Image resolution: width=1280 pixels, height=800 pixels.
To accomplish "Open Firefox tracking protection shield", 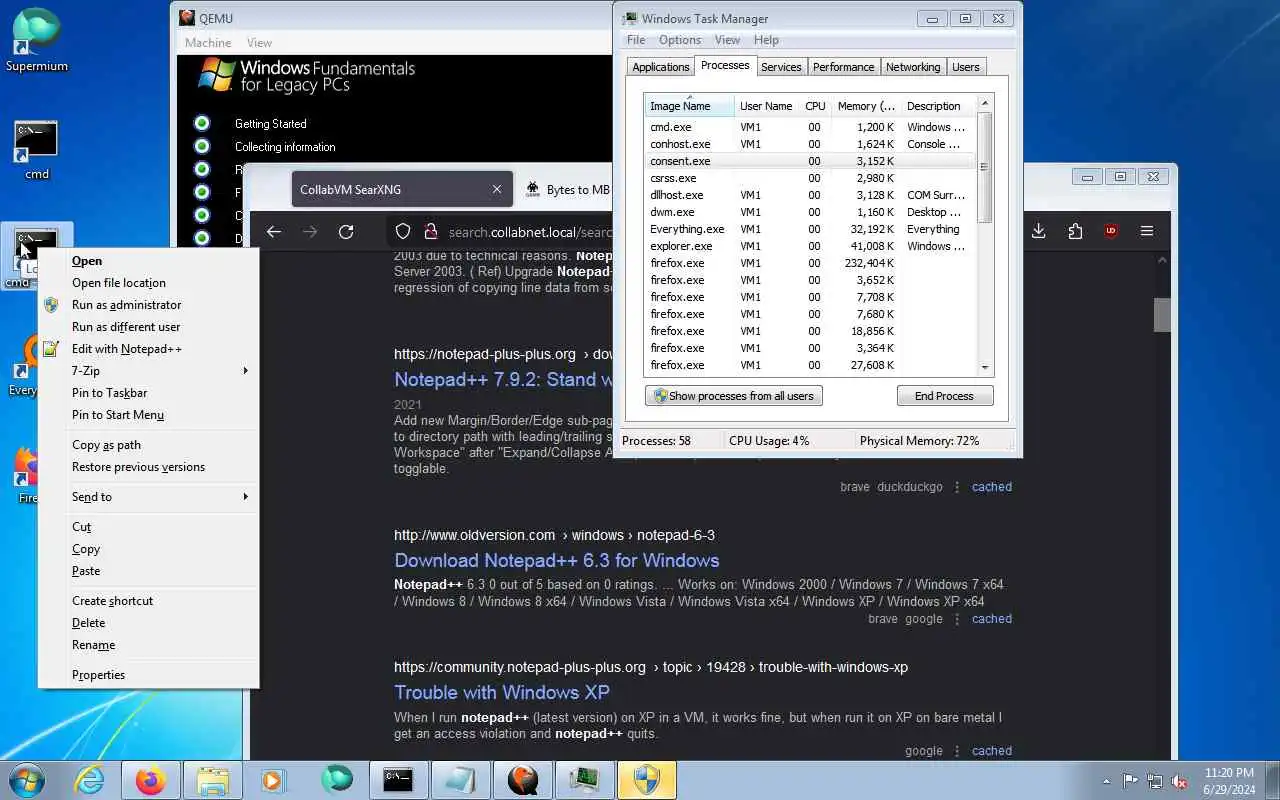I will 403,232.
